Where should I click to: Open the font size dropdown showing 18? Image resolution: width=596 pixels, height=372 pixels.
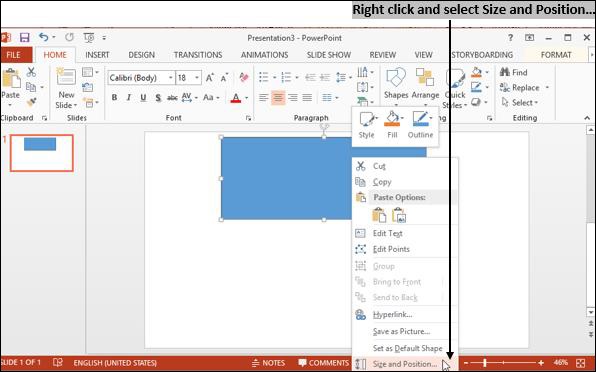click(x=197, y=78)
